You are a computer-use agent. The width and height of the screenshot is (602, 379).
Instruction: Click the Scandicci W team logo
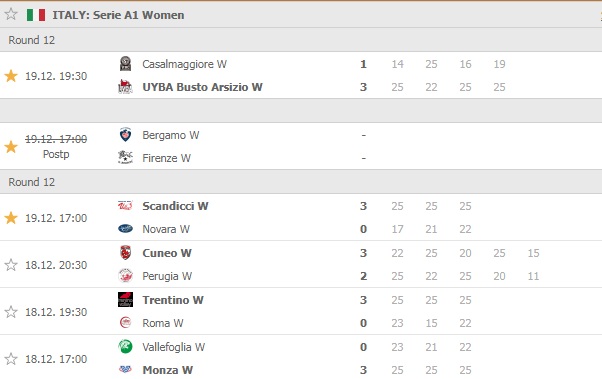pos(125,206)
